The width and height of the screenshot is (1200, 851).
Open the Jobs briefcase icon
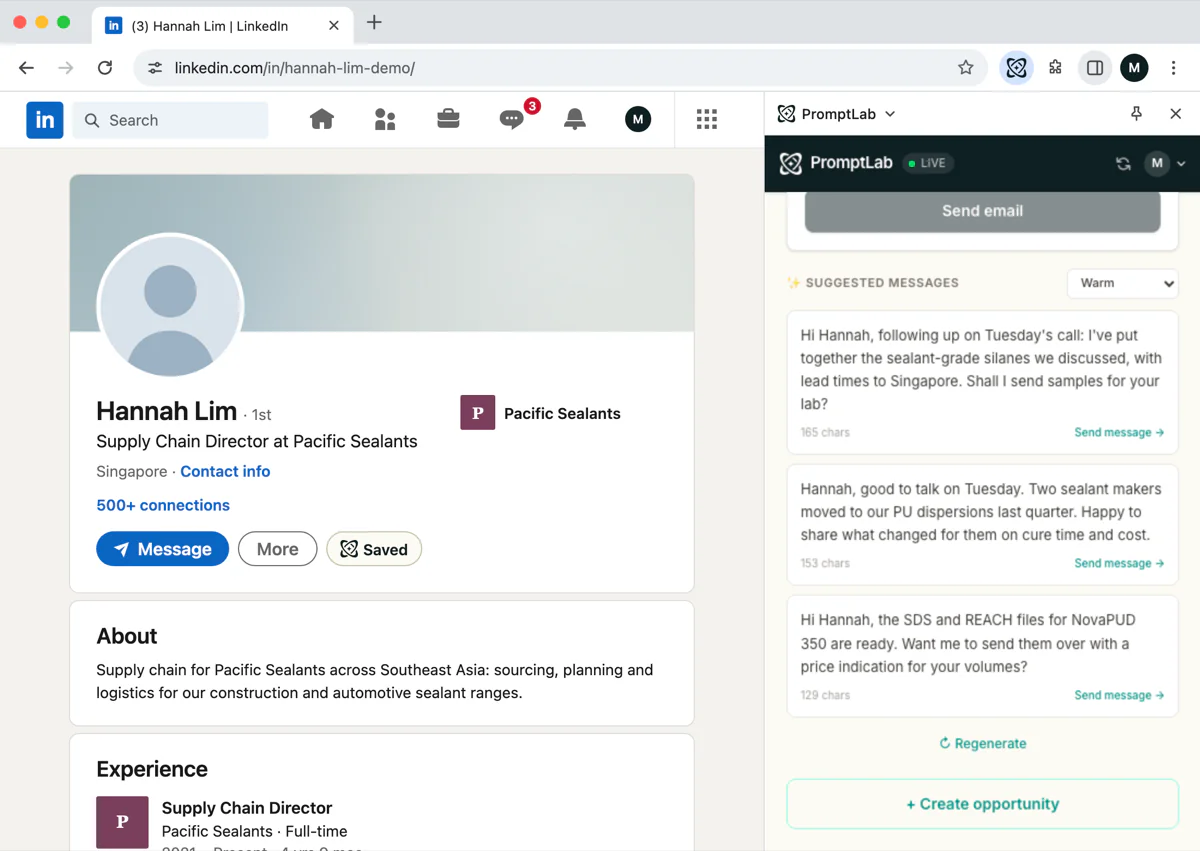(x=448, y=120)
